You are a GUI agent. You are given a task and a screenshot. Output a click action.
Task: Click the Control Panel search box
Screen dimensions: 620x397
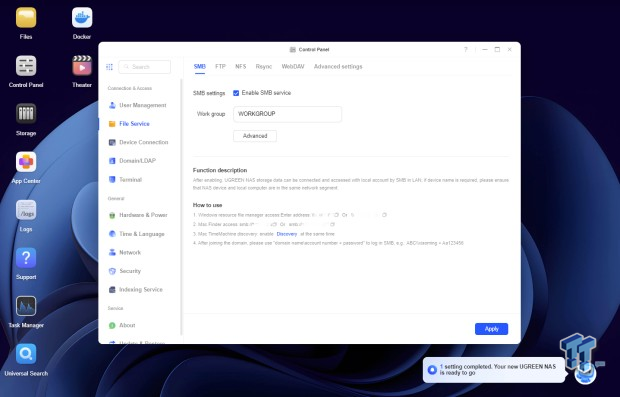tap(145, 67)
